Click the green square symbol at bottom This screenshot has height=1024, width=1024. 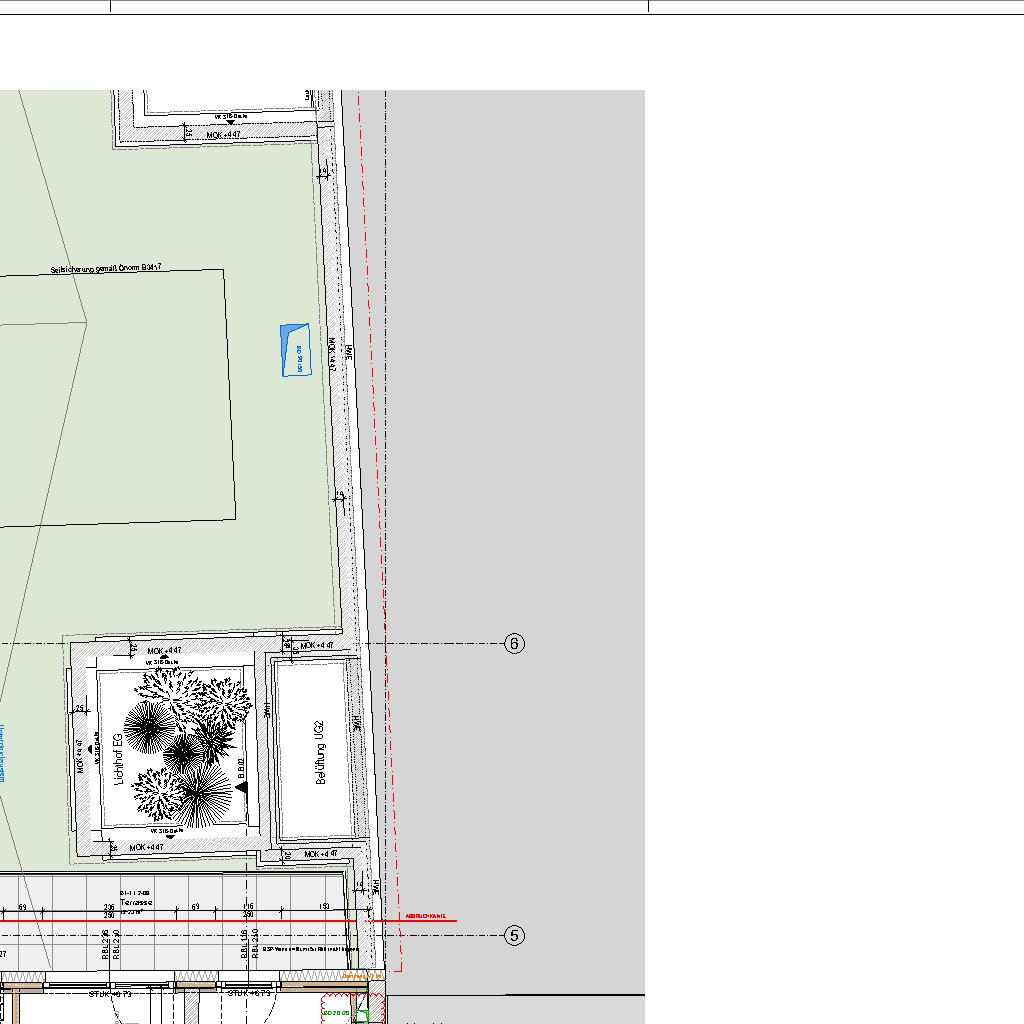[362, 1016]
